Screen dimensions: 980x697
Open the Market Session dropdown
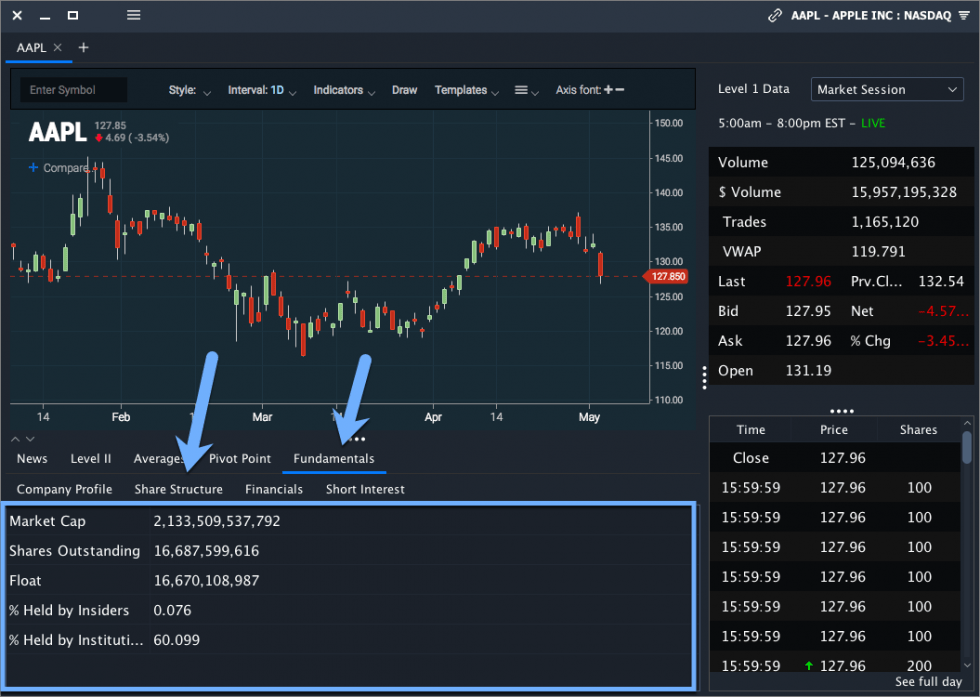(x=886, y=89)
